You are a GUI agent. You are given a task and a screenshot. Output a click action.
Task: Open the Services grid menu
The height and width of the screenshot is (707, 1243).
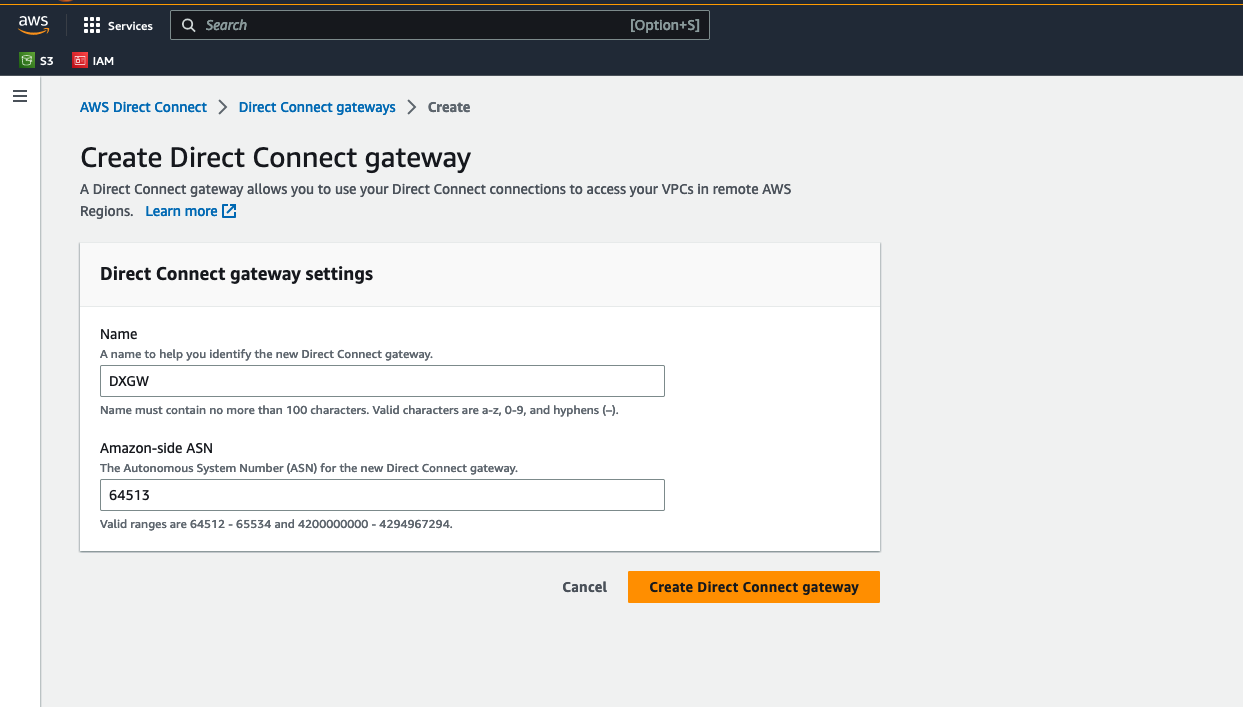[x=117, y=25]
